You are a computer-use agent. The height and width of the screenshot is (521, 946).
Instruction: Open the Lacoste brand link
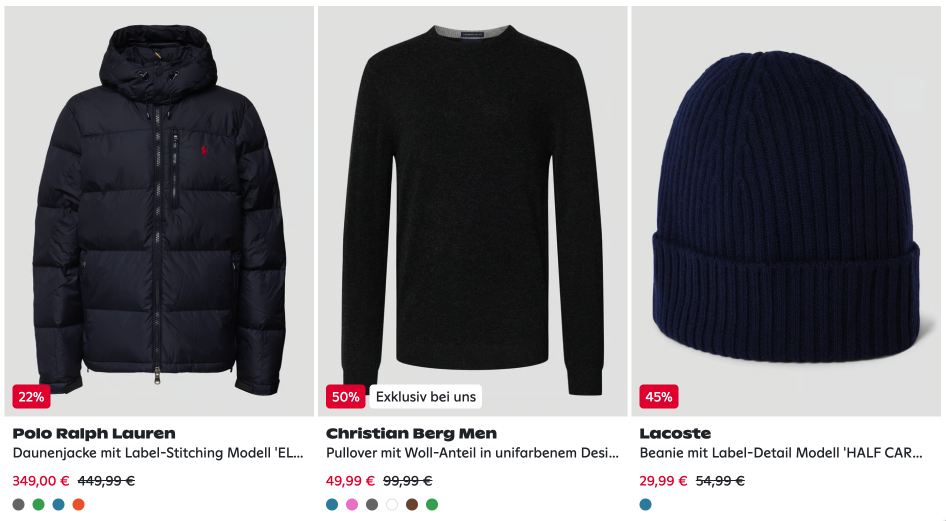click(x=675, y=434)
